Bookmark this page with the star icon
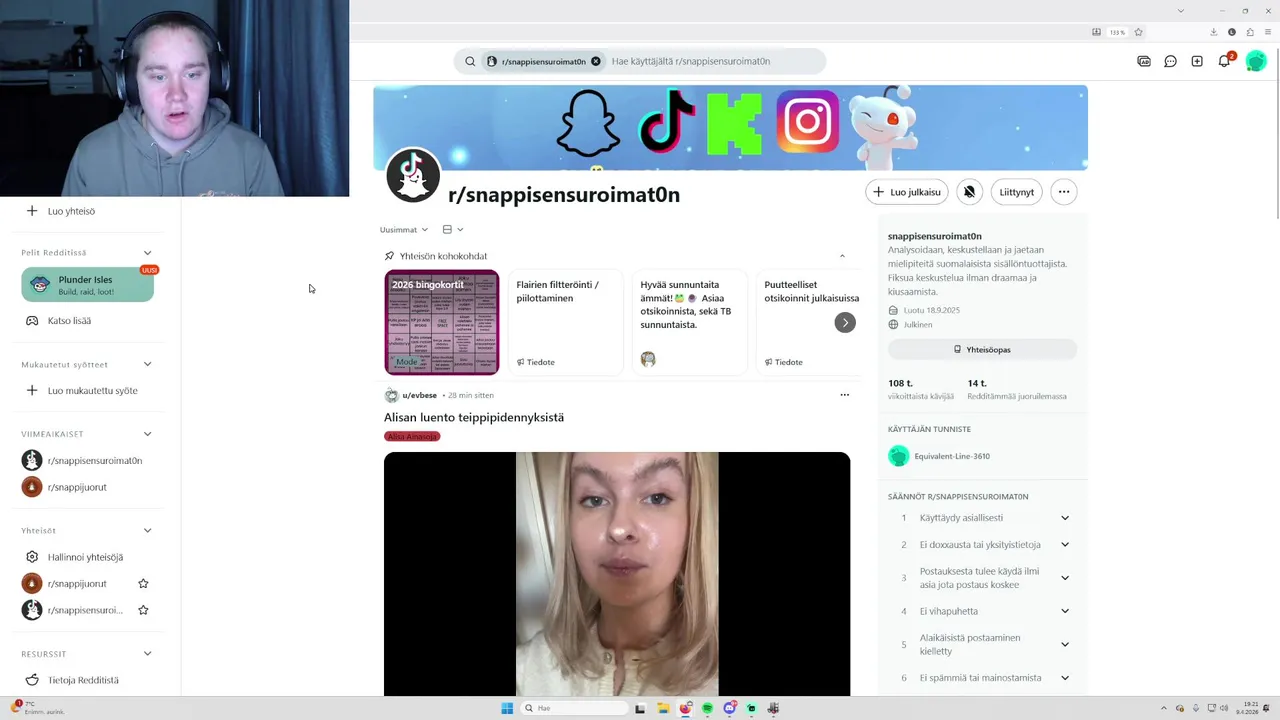This screenshot has height=720, width=1280. pyautogui.click(x=1139, y=32)
